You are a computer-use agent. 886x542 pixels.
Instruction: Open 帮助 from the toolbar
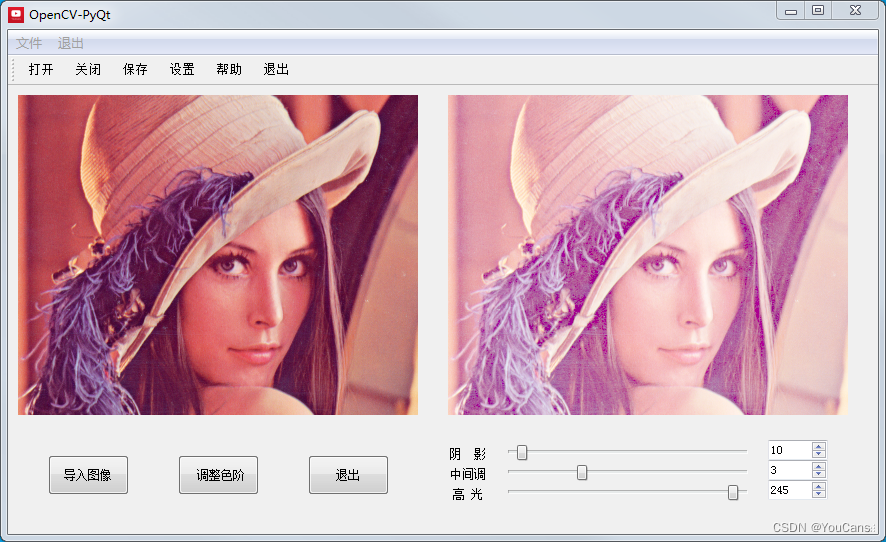tap(229, 69)
